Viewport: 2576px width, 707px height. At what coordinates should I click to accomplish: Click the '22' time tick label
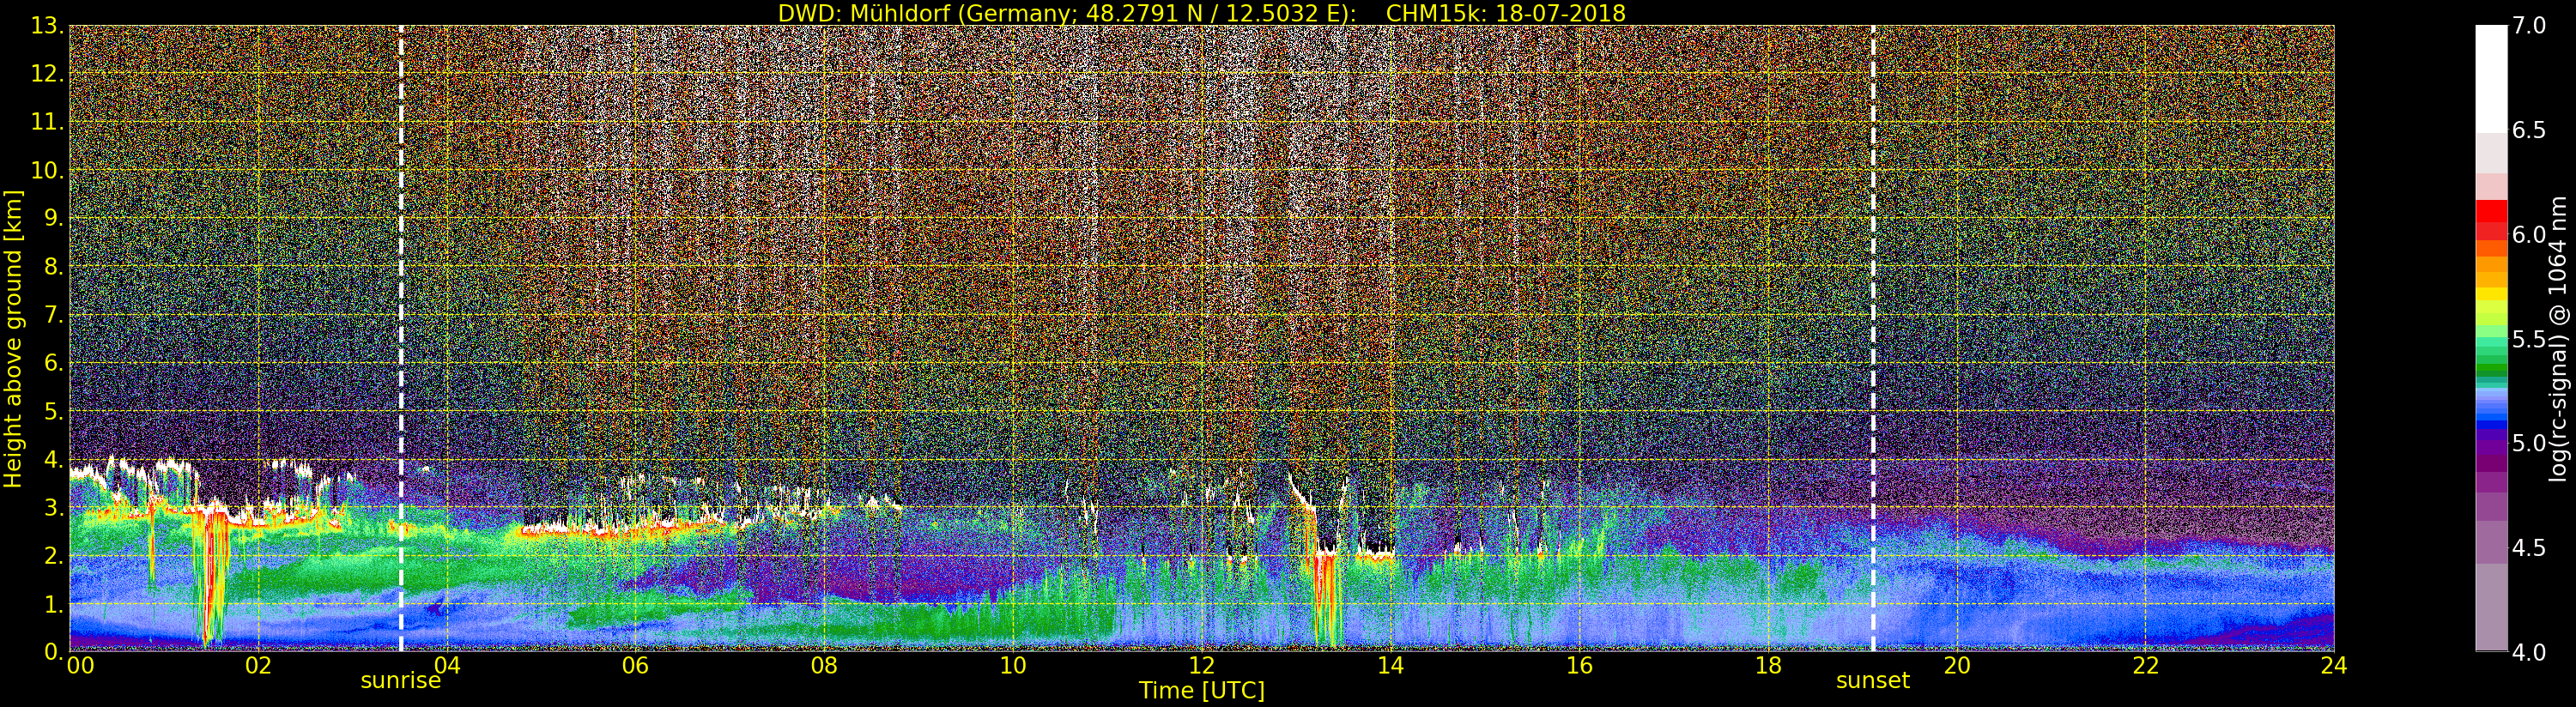pos(2146,665)
